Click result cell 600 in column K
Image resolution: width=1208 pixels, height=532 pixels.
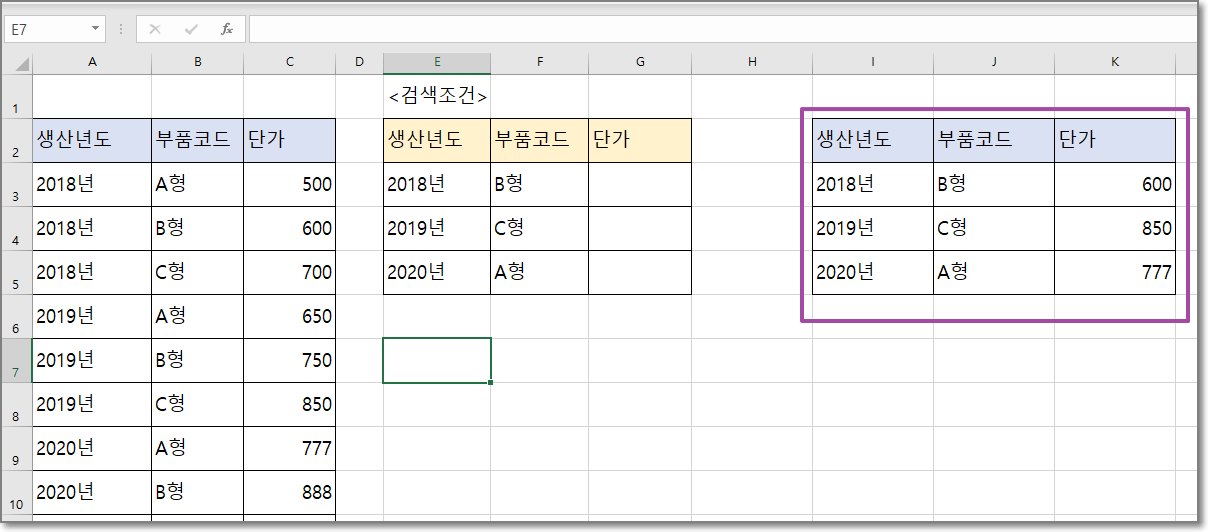coord(1115,185)
